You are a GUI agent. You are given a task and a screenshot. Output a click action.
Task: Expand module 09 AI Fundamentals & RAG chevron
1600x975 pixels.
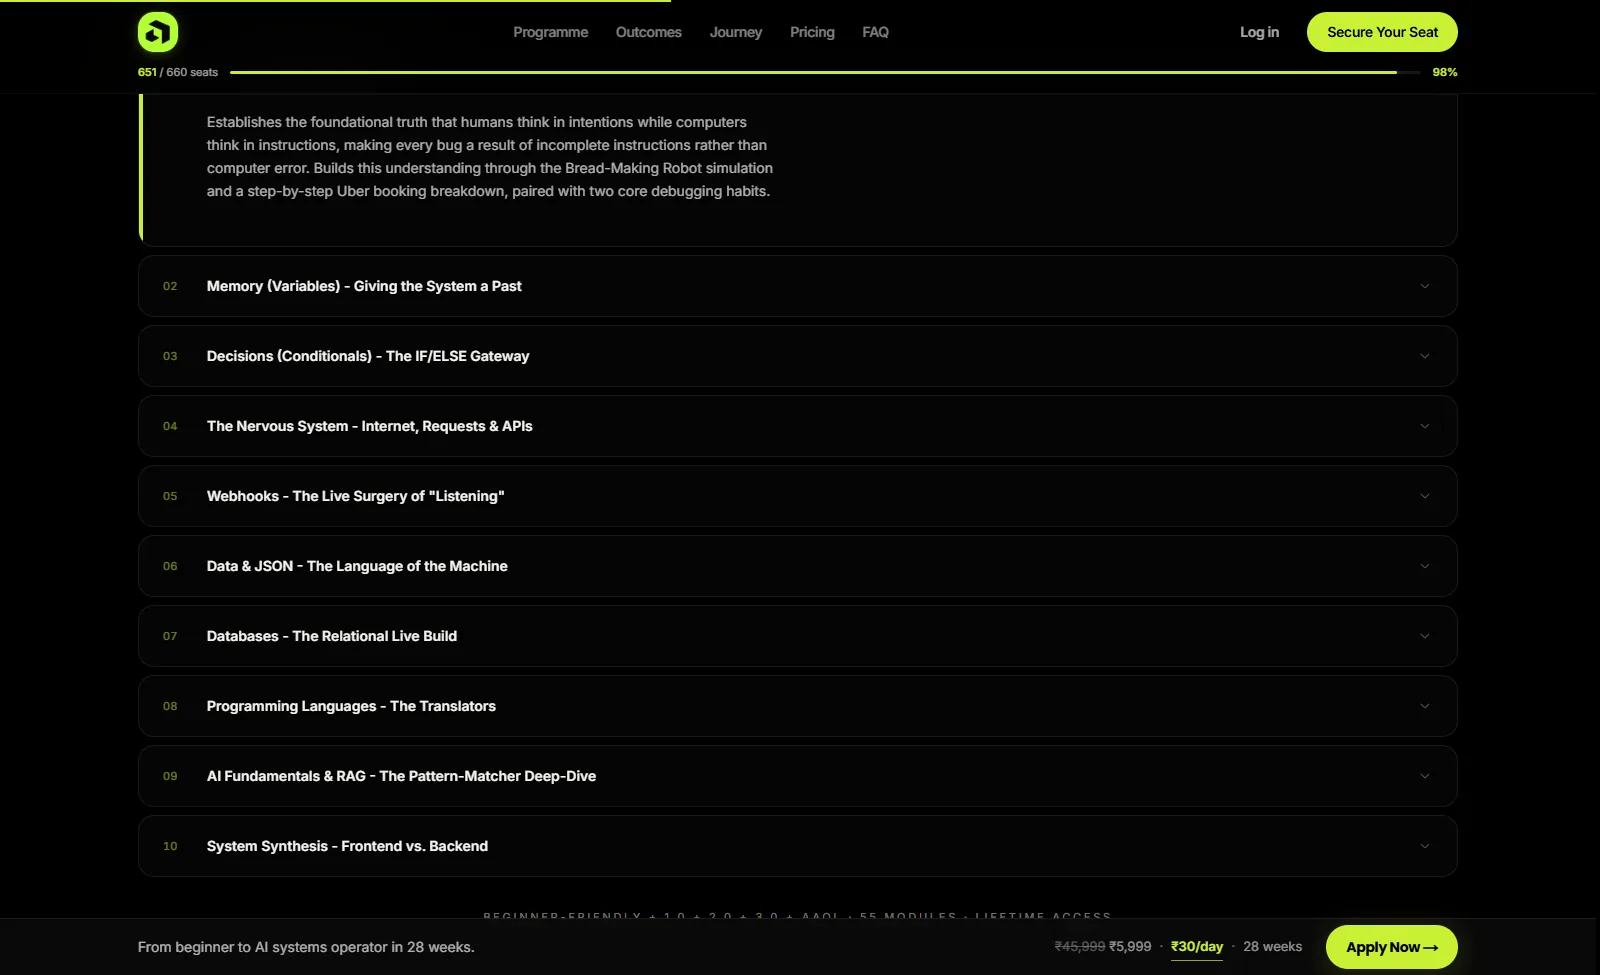tap(1425, 776)
